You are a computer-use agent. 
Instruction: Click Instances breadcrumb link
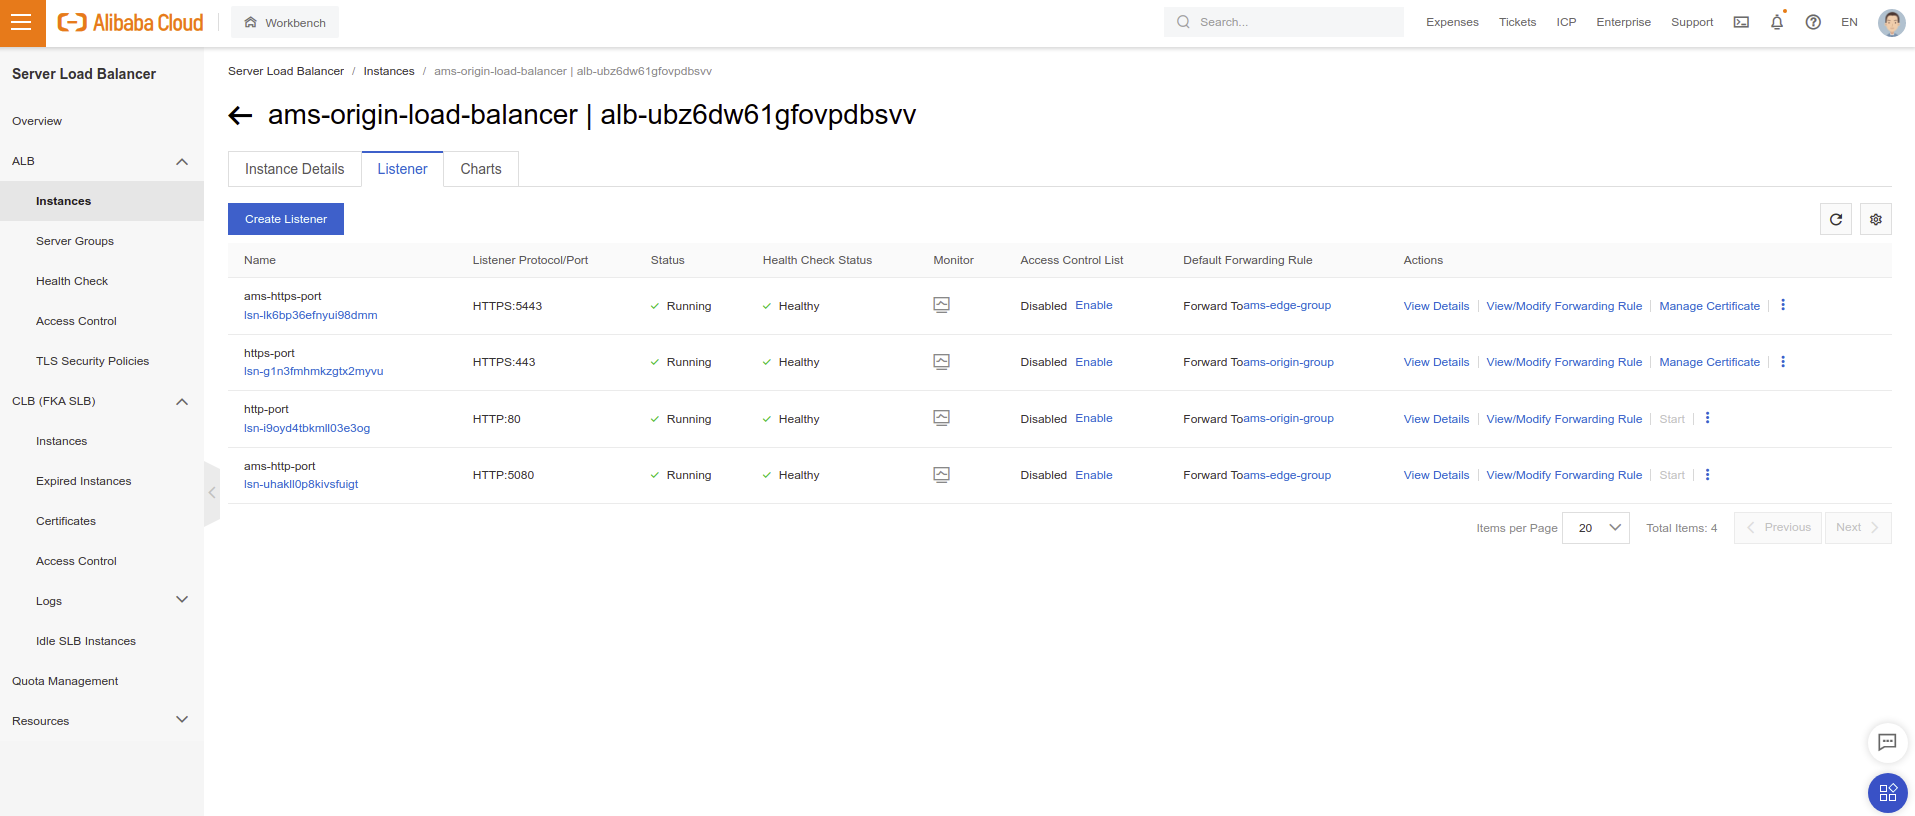(x=389, y=71)
